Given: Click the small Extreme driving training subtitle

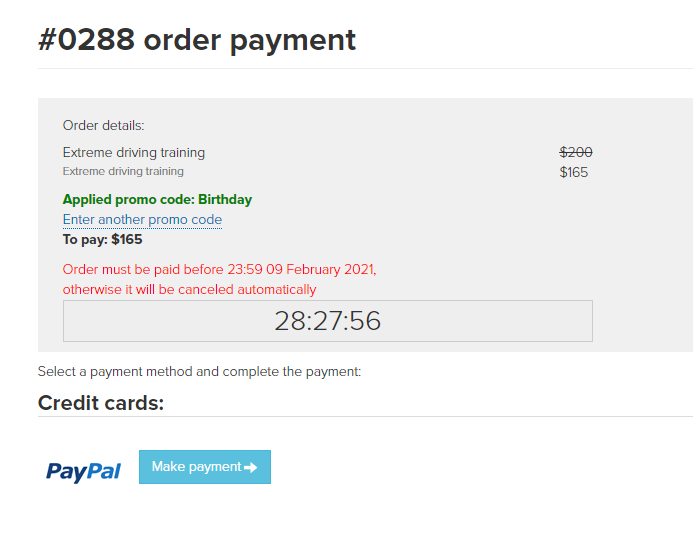Looking at the screenshot, I should [x=123, y=171].
